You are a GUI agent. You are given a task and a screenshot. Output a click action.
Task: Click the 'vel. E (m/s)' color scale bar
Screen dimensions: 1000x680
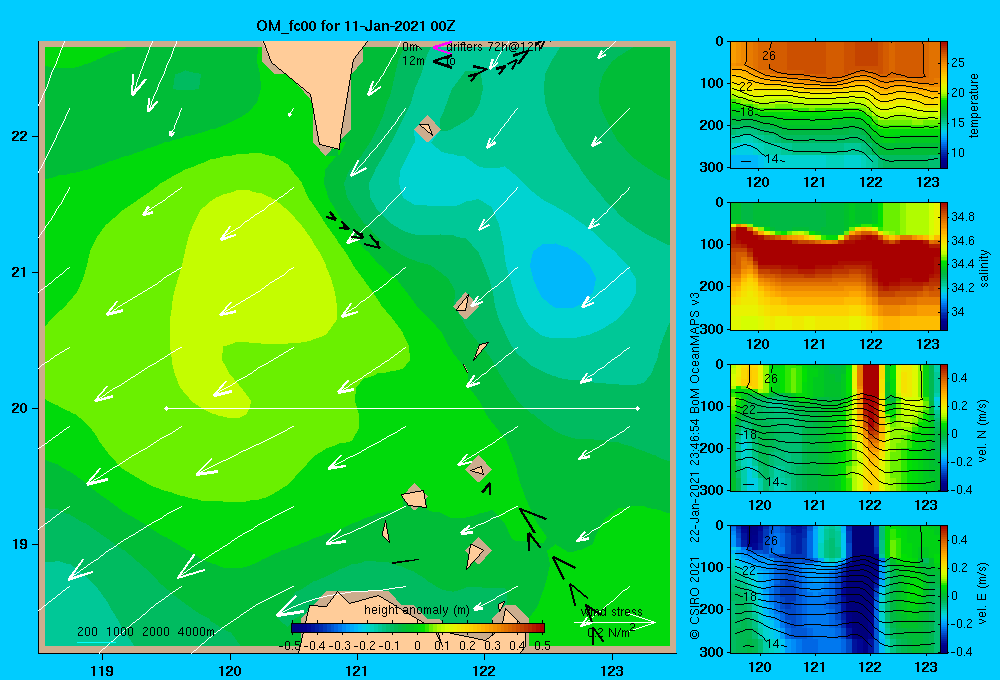point(944,589)
